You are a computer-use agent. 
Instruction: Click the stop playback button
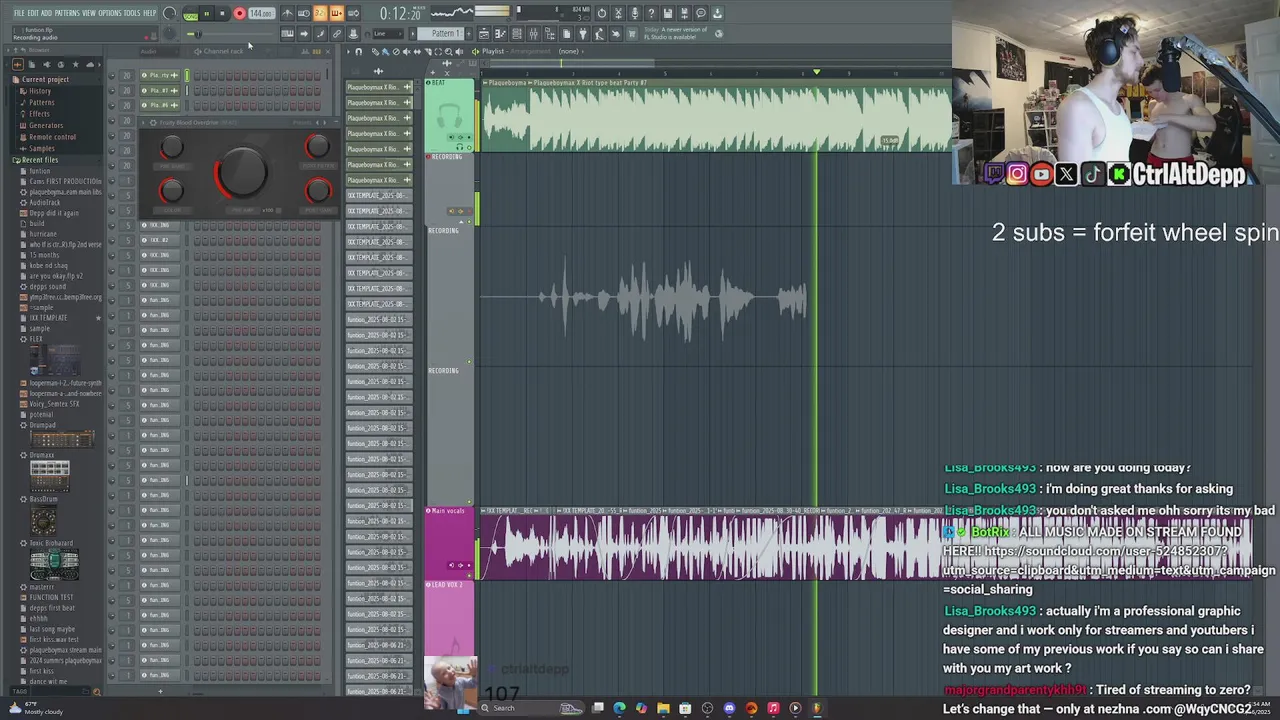point(222,14)
